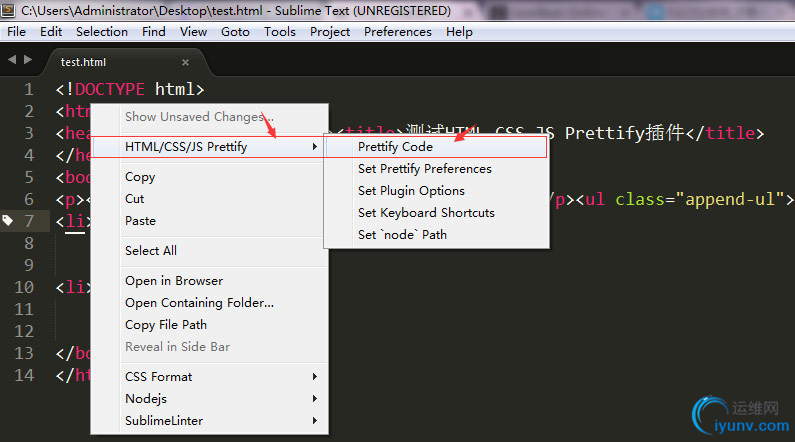Screen dimensions: 795x442
Task: Click line number 10 in gutter
Action: coord(24,287)
